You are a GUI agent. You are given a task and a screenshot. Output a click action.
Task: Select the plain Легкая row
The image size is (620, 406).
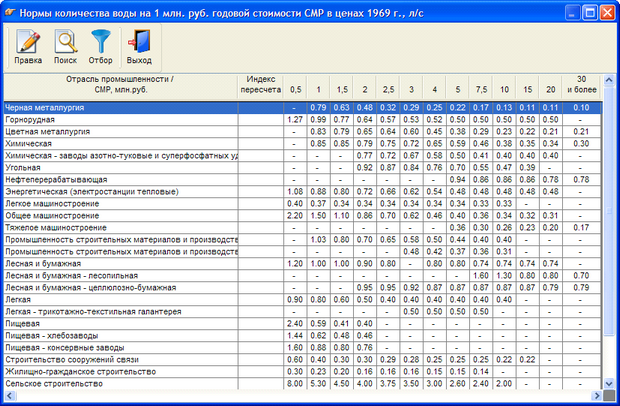pyautogui.click(x=302, y=300)
